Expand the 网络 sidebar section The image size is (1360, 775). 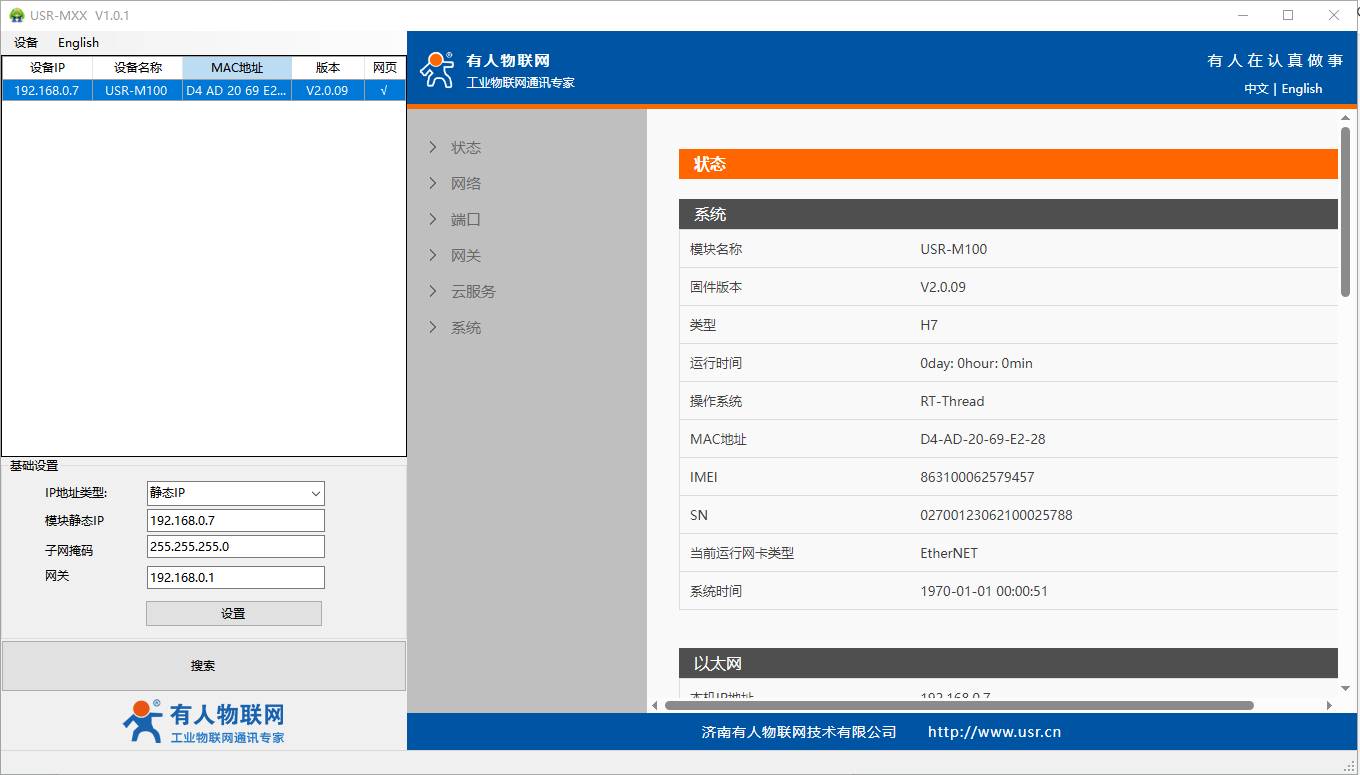(465, 184)
